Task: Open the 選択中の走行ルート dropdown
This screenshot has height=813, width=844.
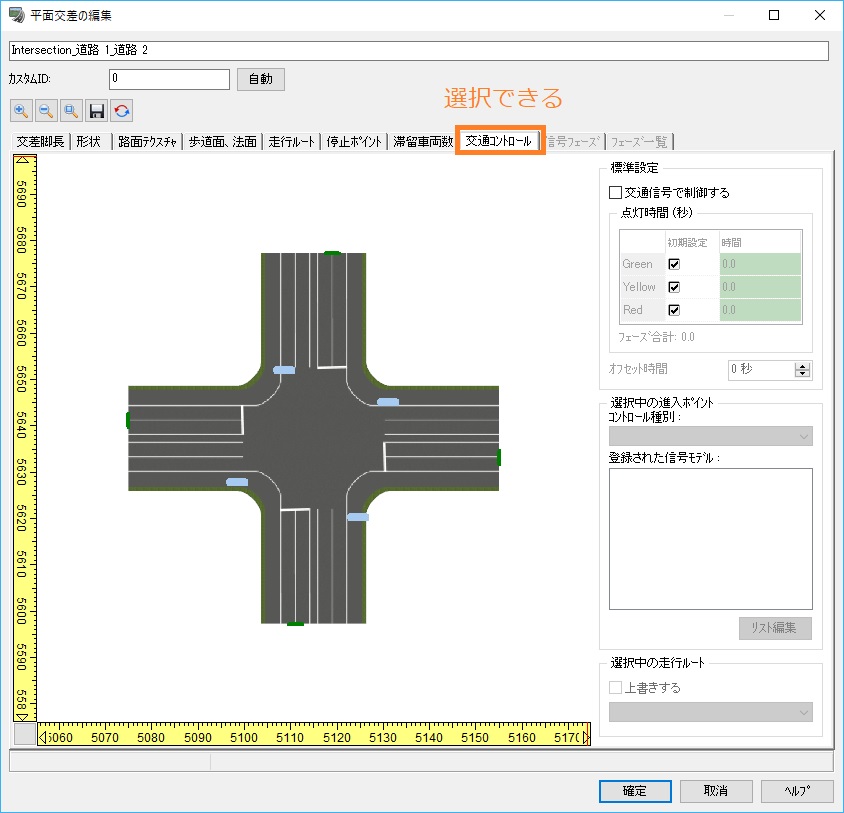Action: [711, 712]
